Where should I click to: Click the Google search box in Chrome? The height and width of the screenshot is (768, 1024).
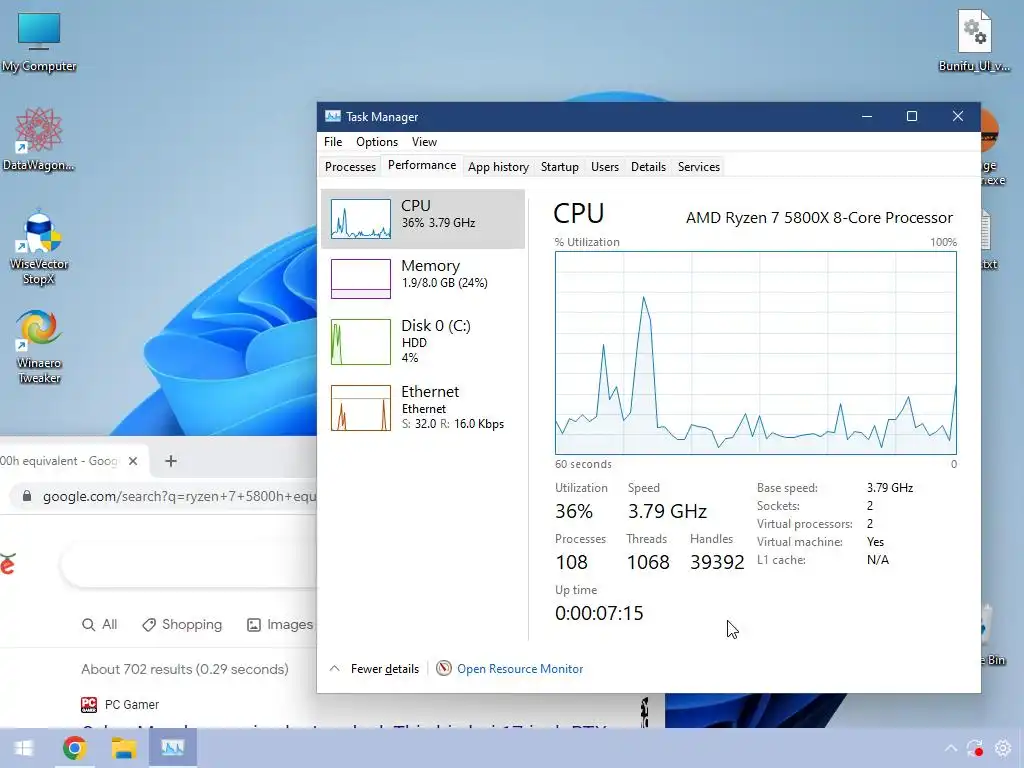click(189, 564)
